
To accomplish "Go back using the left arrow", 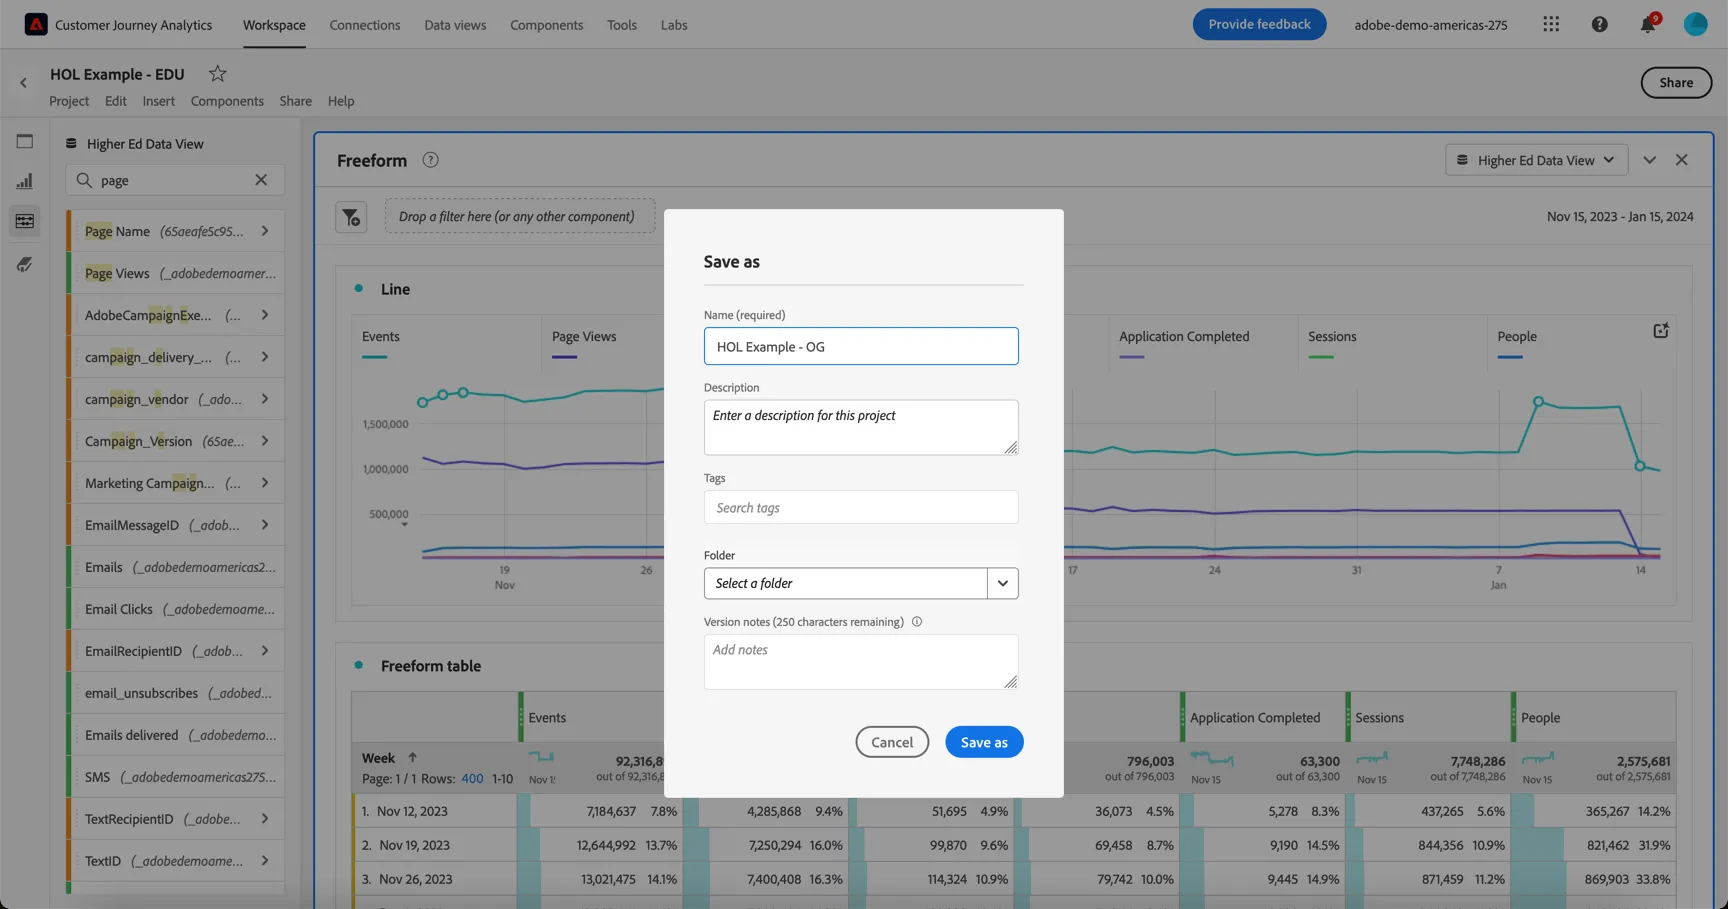I will click(24, 83).
